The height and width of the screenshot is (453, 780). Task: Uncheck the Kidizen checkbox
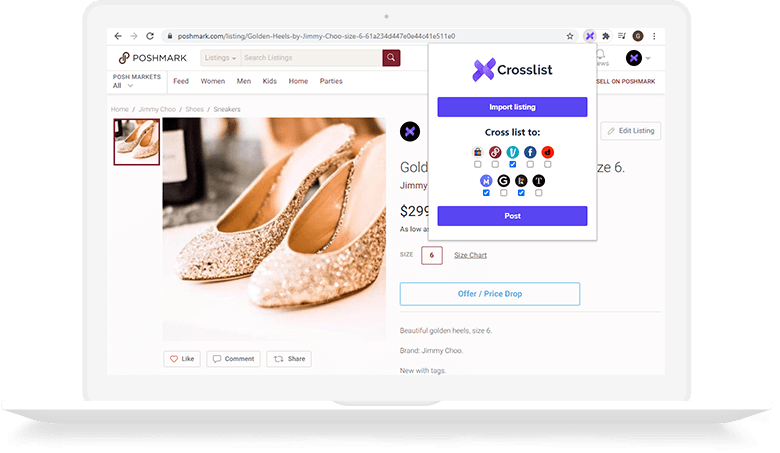(521, 193)
